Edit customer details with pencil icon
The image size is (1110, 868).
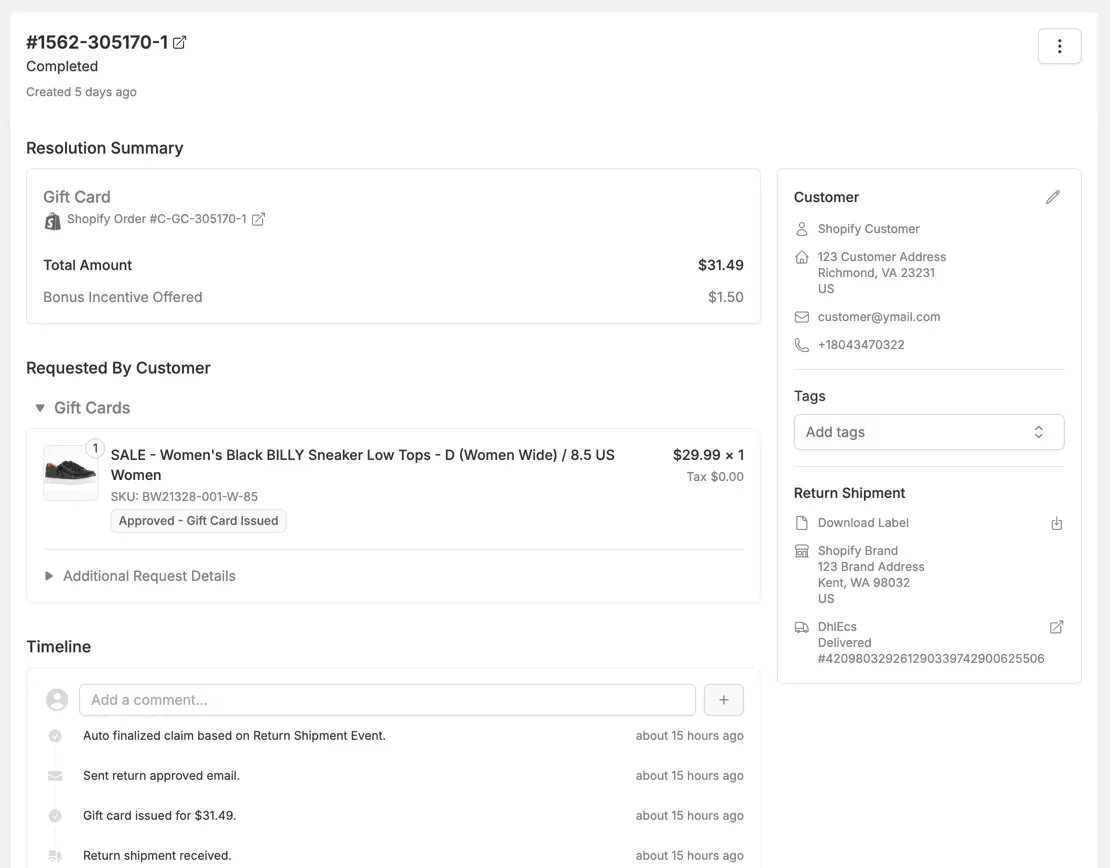coord(1052,198)
